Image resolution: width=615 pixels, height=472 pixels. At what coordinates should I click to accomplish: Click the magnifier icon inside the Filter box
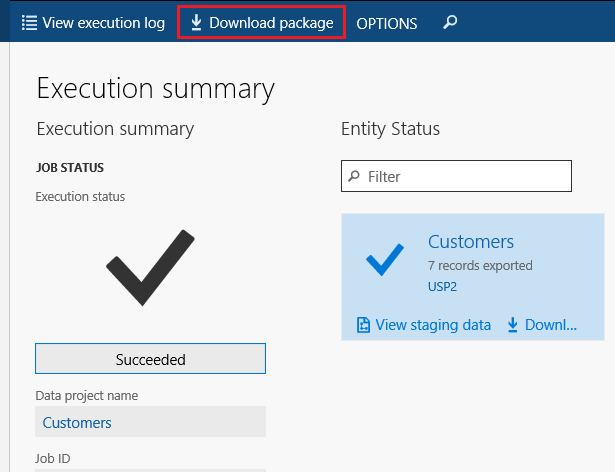pos(354,176)
